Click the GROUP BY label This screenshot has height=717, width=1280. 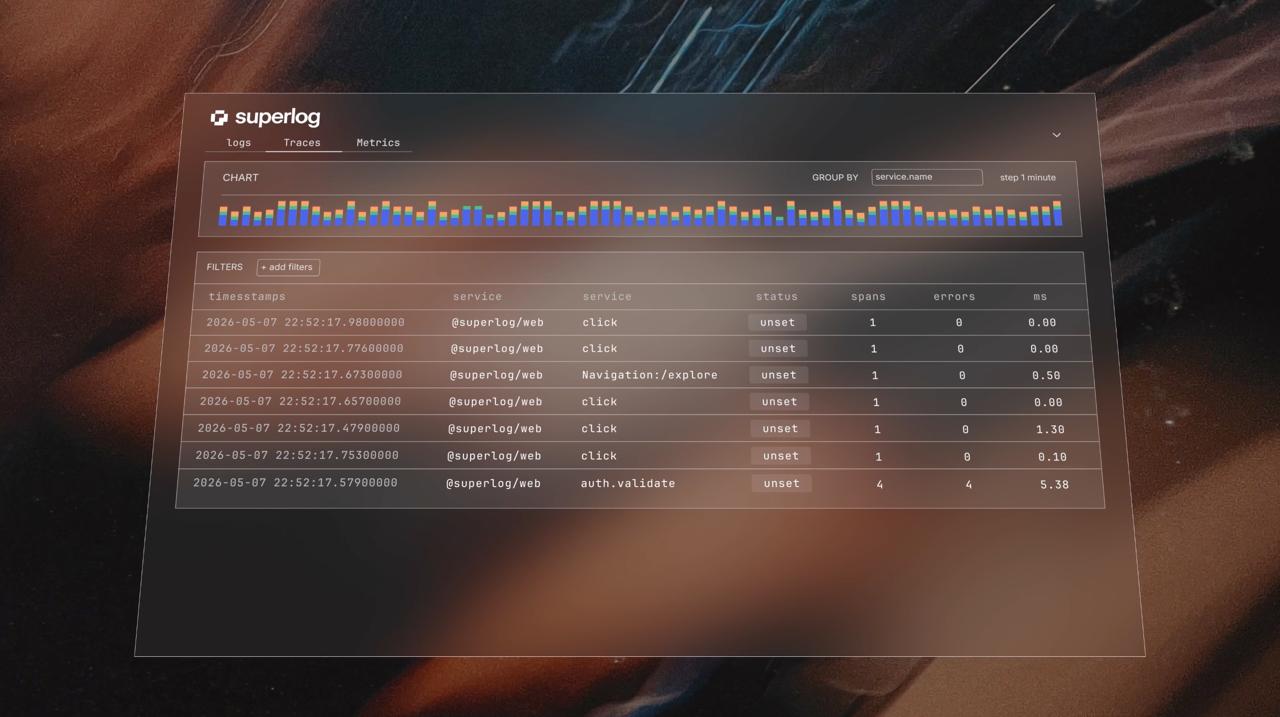click(835, 177)
